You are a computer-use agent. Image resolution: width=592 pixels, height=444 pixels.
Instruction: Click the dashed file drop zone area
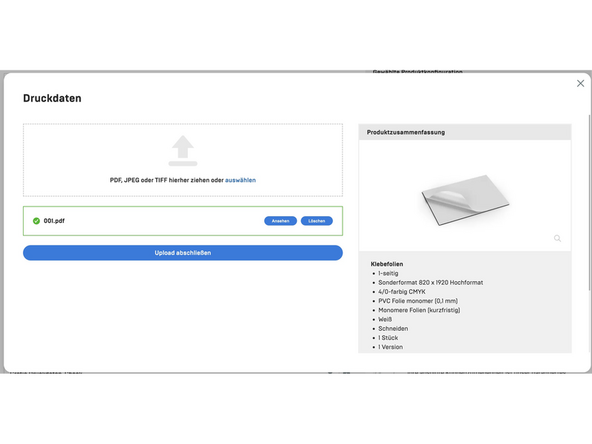pyautogui.click(x=183, y=160)
